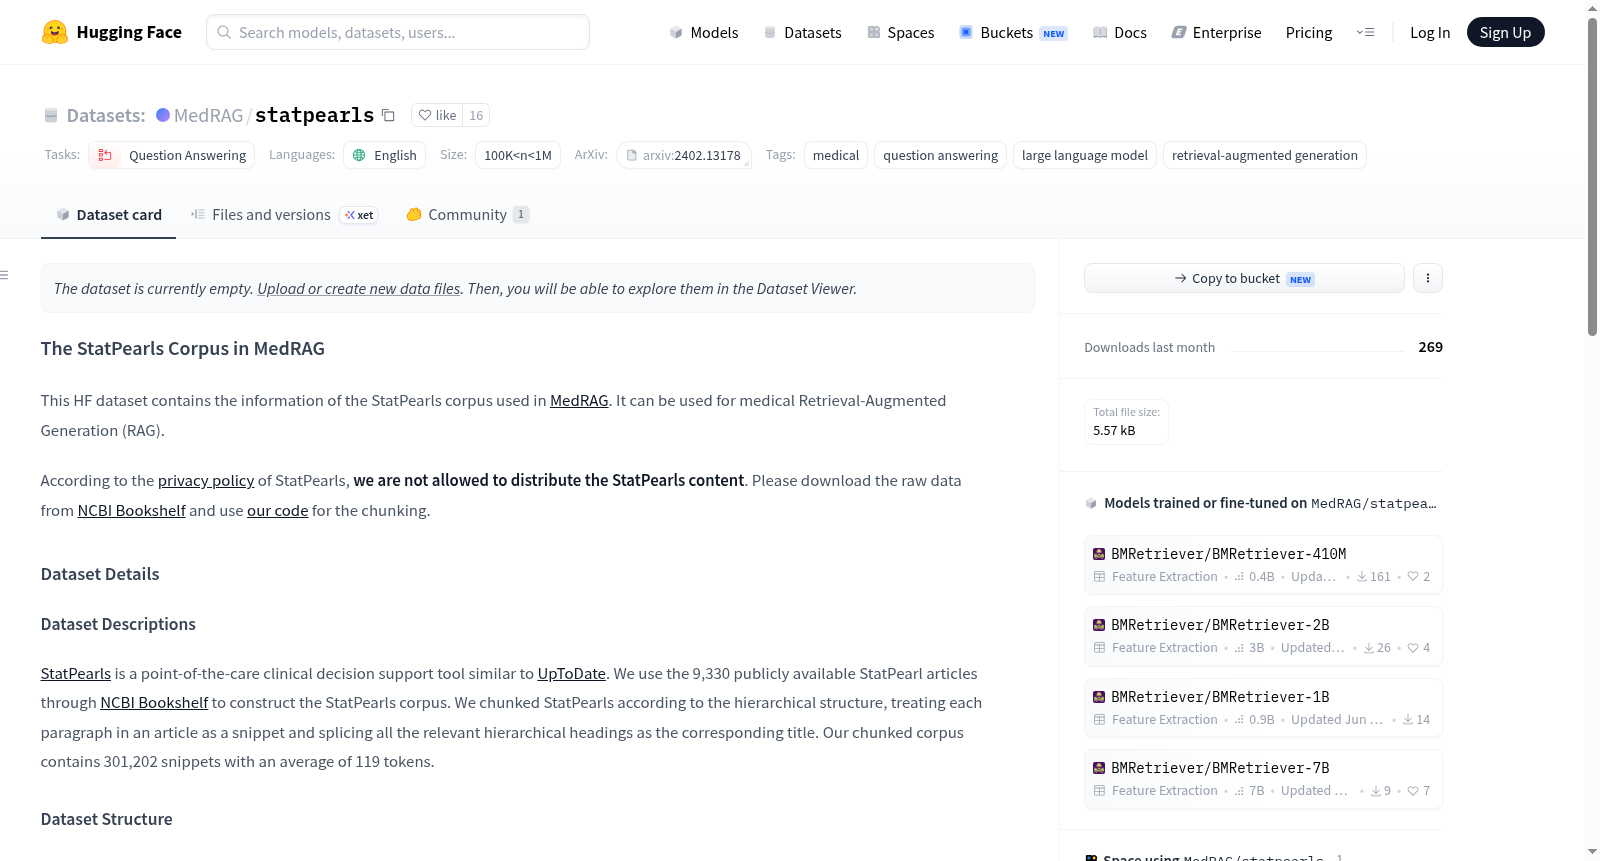Click BMRetriever-410M avatar icon

click(1099, 554)
